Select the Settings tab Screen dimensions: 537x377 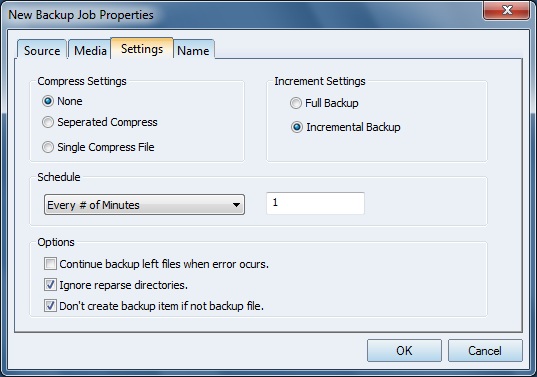[142, 49]
